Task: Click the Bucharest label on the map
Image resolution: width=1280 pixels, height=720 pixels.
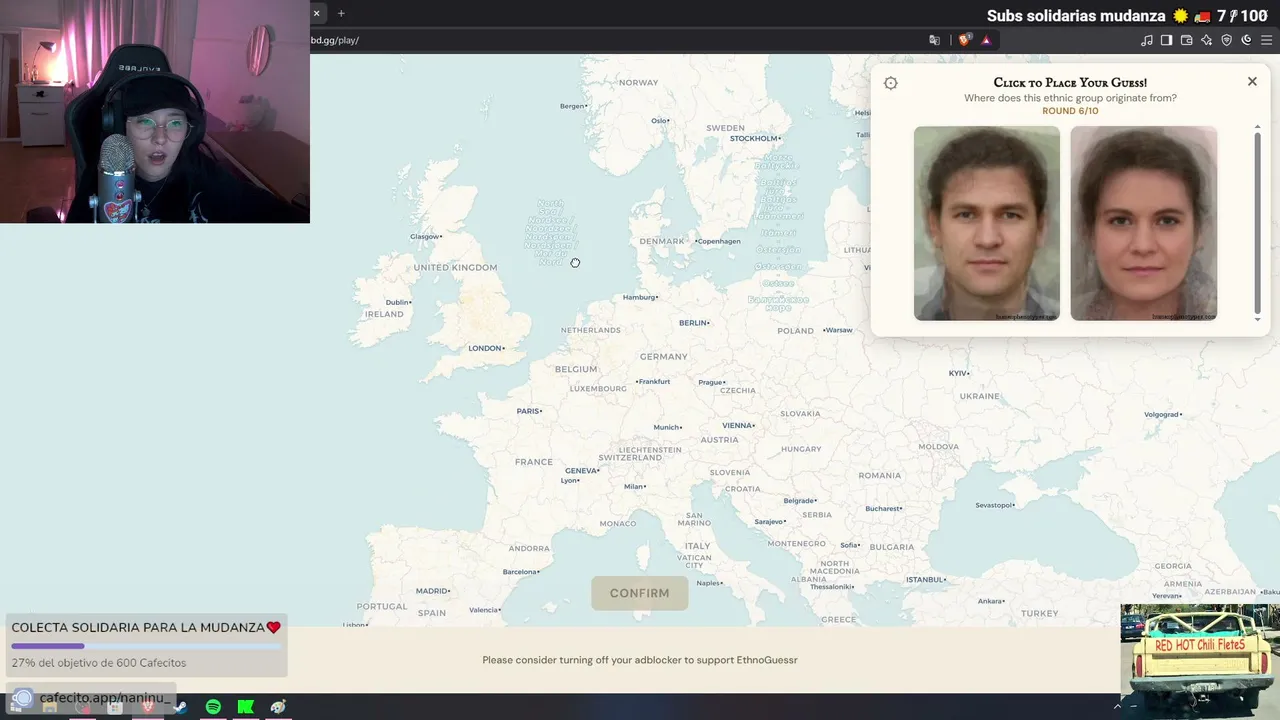Action: coord(884,508)
